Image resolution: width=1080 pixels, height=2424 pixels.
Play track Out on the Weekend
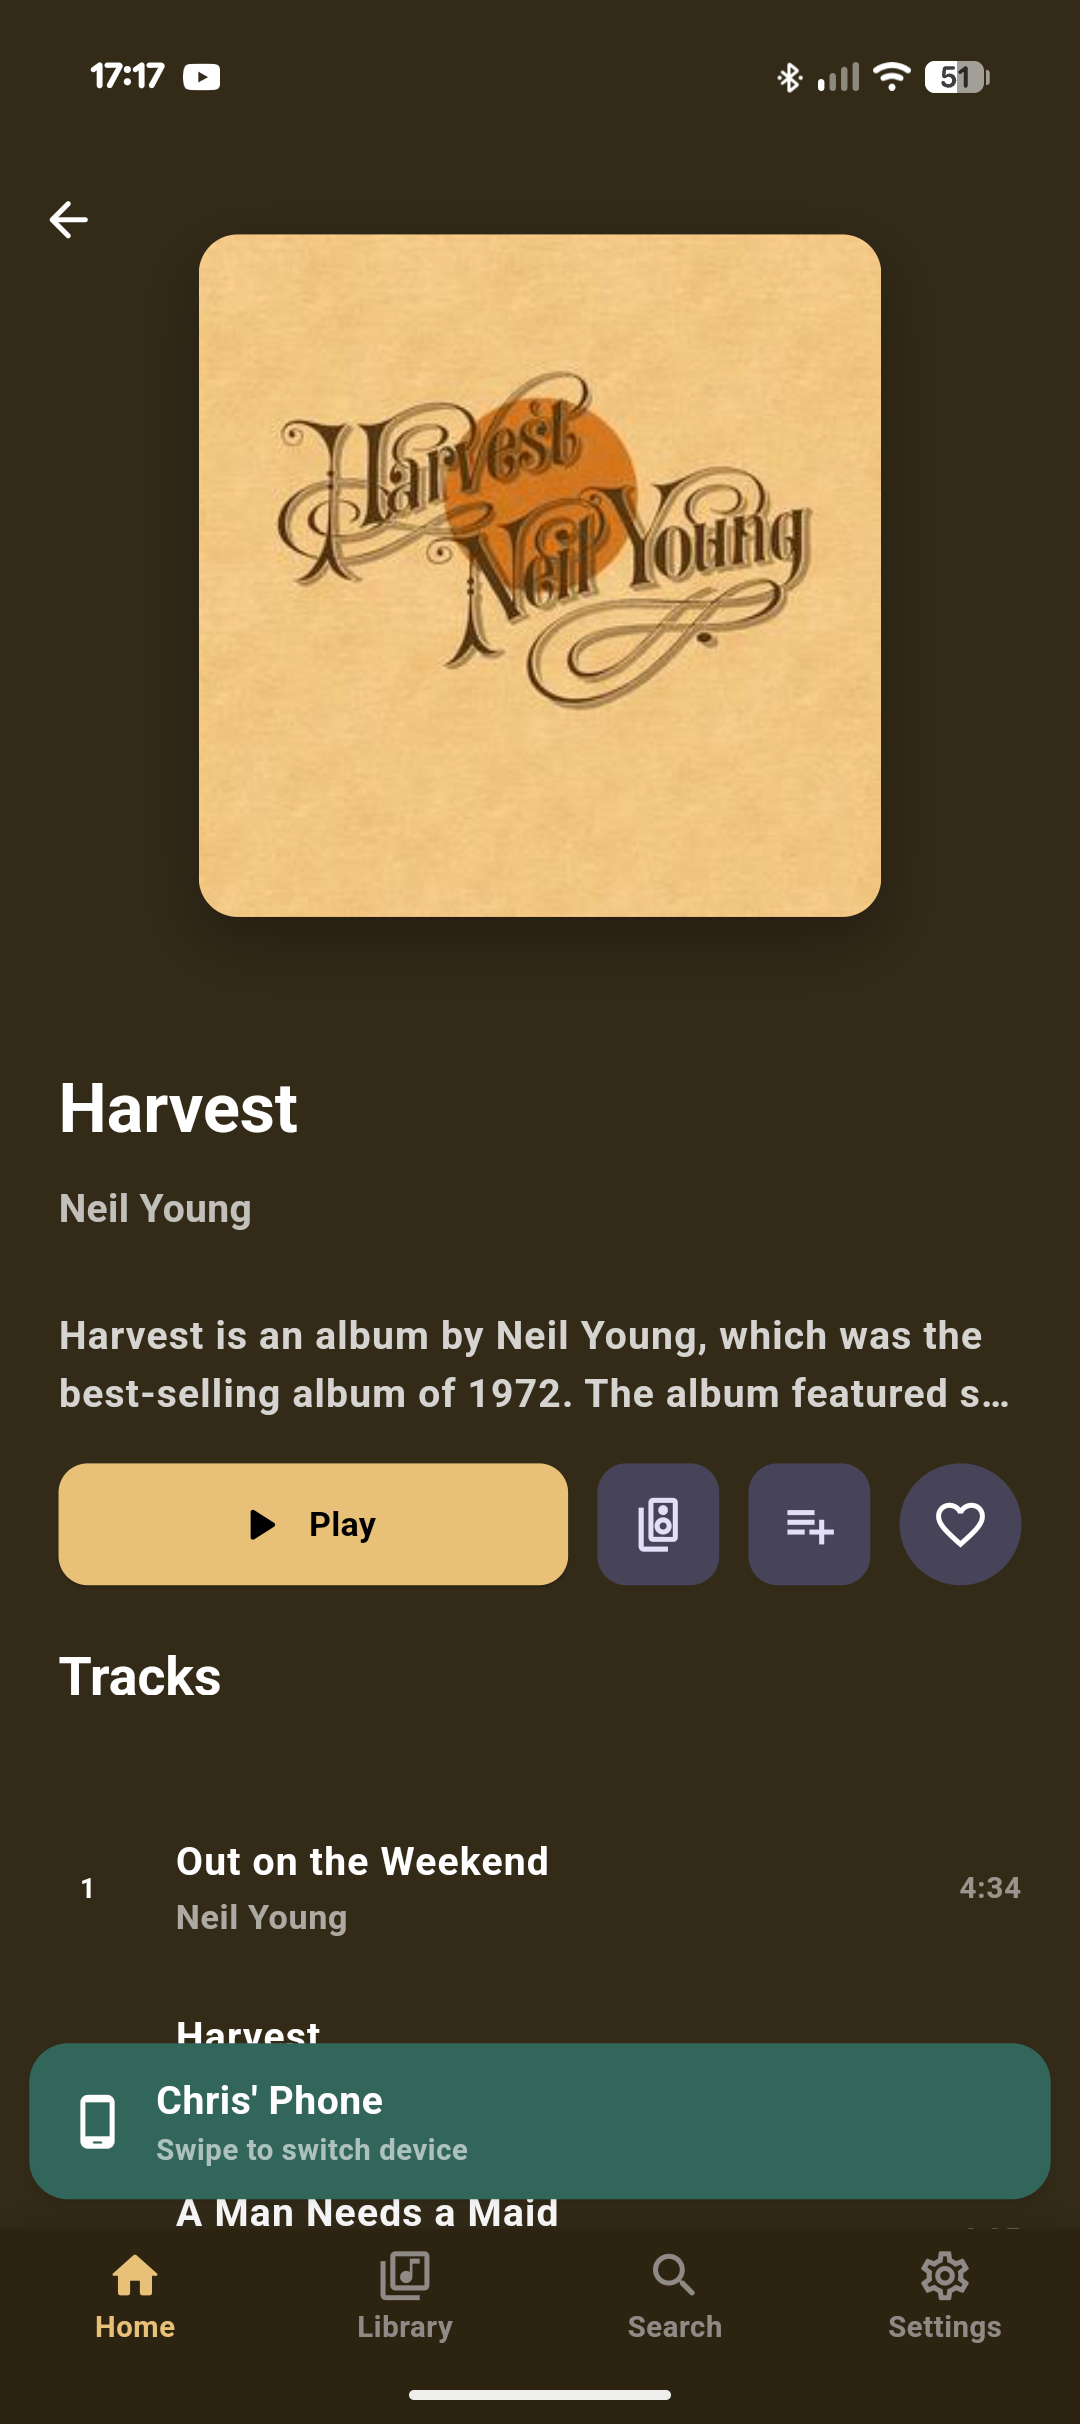540,1888
